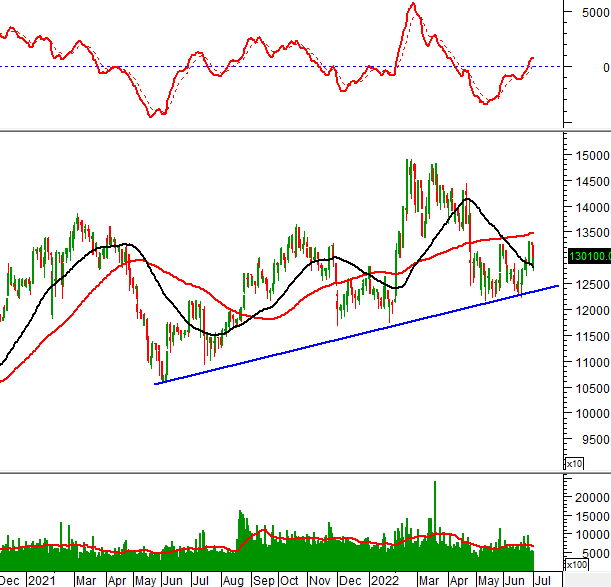The height and width of the screenshot is (587, 611).
Task: Click the Nov label on the time axis
Action: tap(319, 579)
